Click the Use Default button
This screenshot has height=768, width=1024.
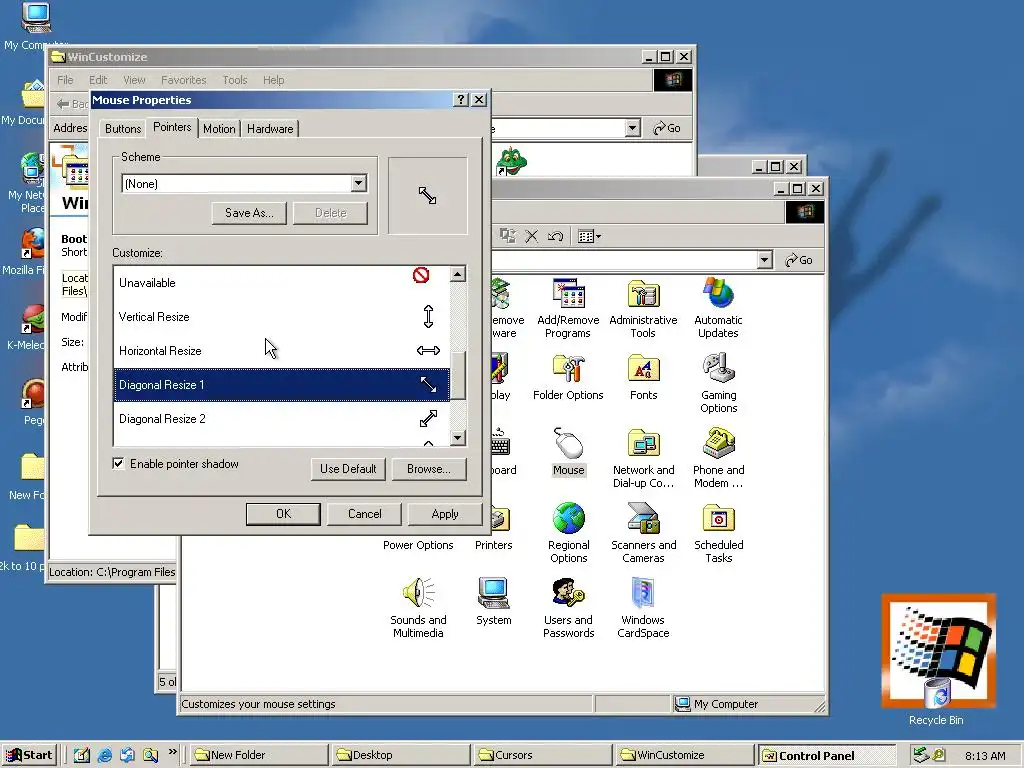click(348, 469)
